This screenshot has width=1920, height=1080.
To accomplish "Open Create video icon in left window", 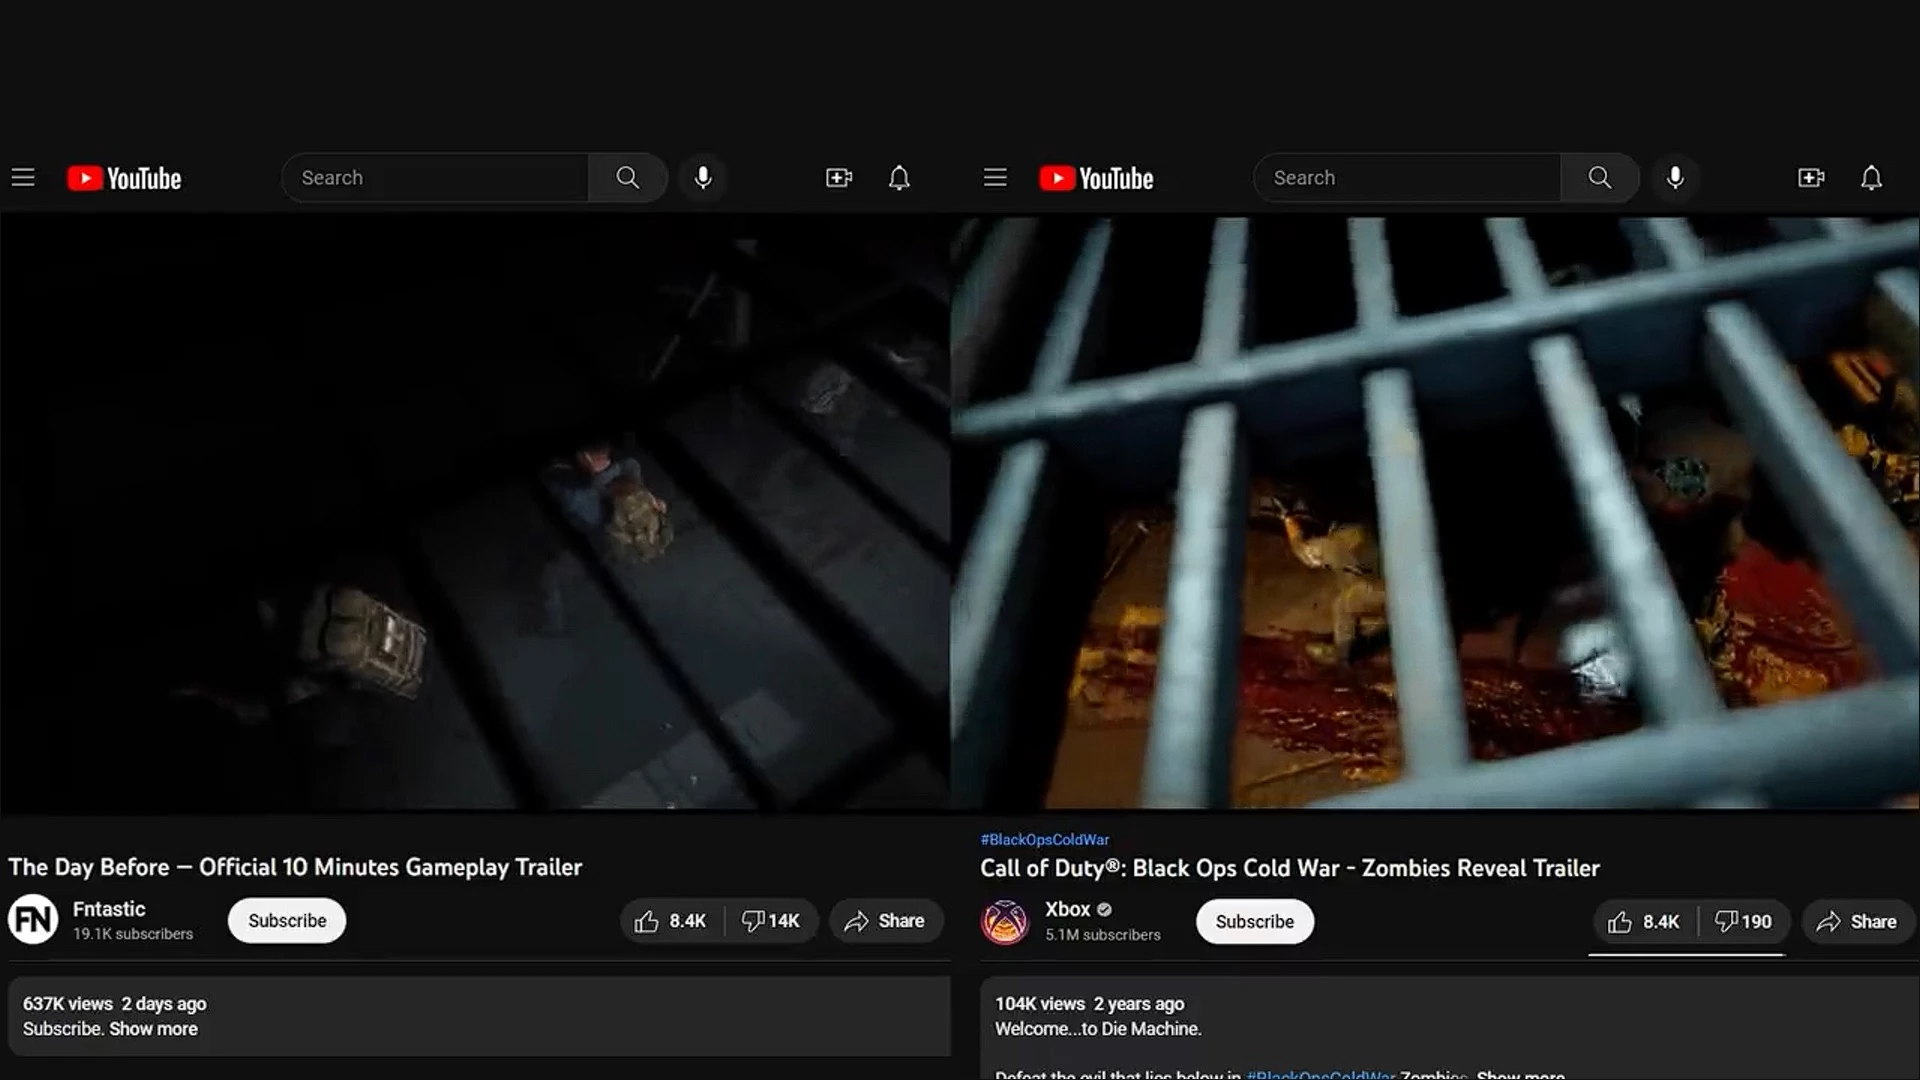I will [839, 178].
